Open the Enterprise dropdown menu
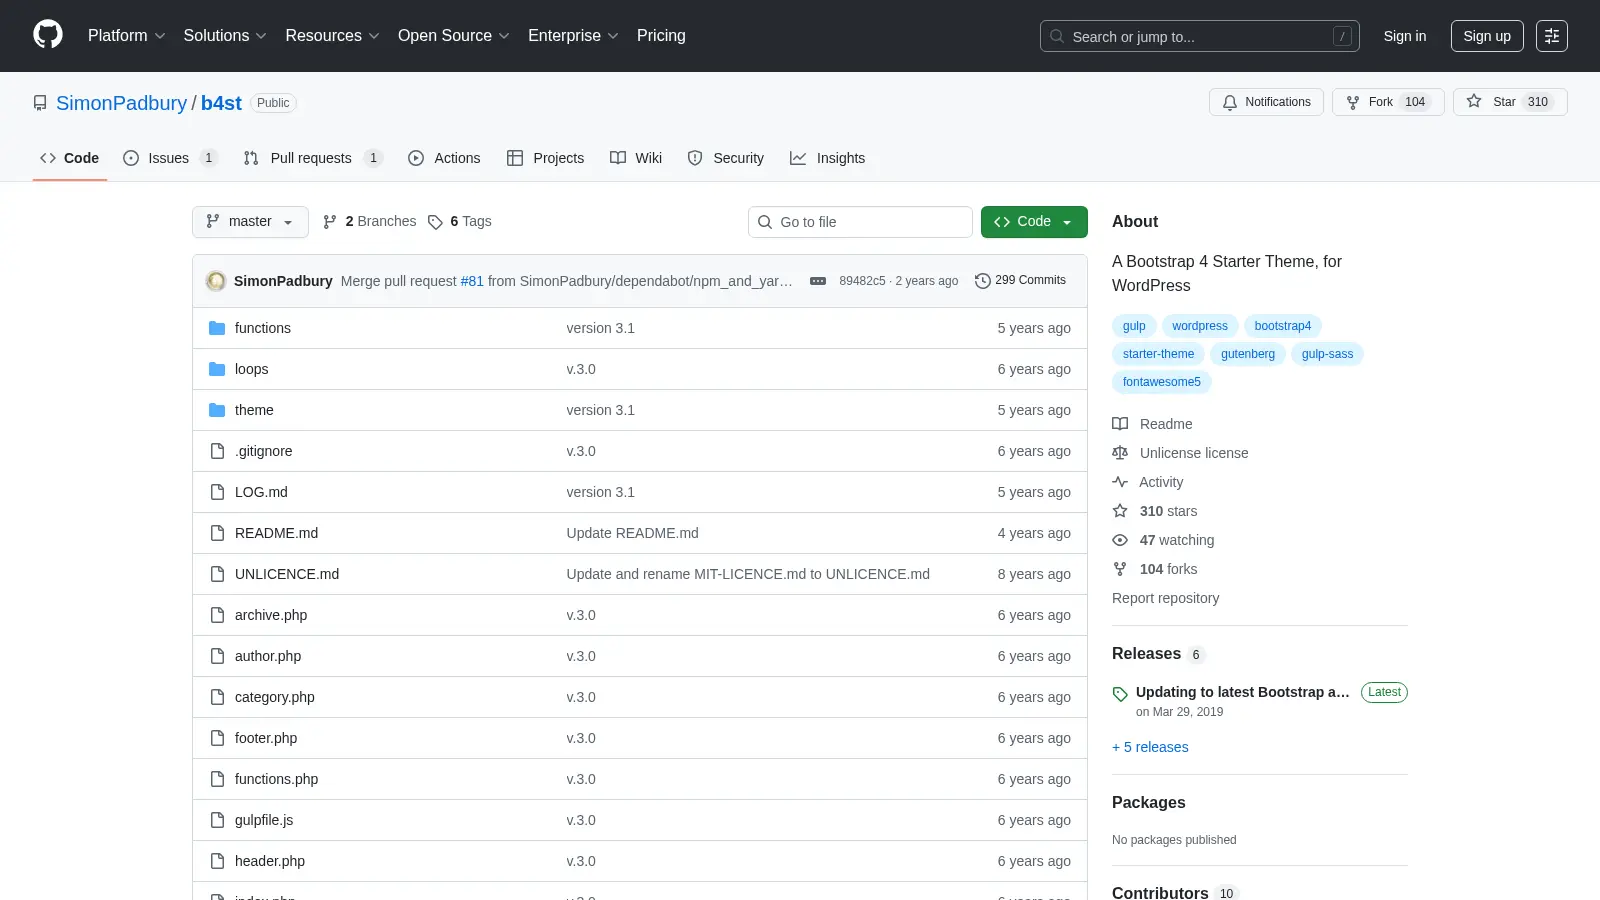The width and height of the screenshot is (1600, 900). pyautogui.click(x=573, y=36)
